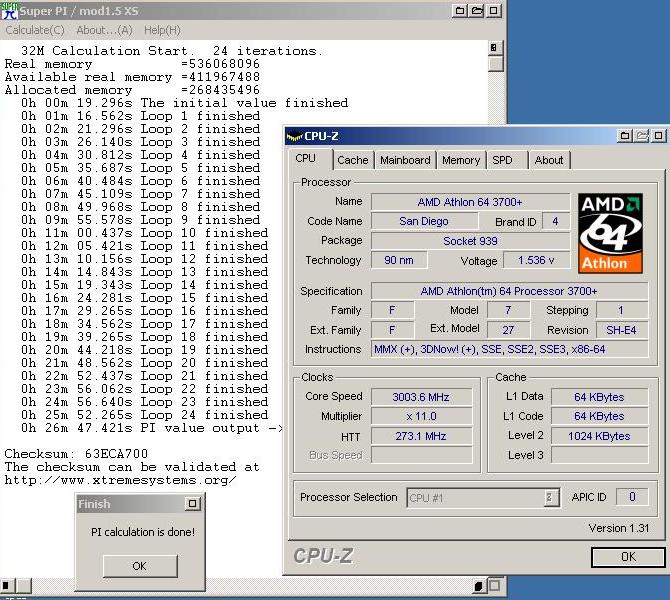Click the horizontal scrollbar left arrow in Super PI
The width and height of the screenshot is (670, 600).
tap(8, 585)
